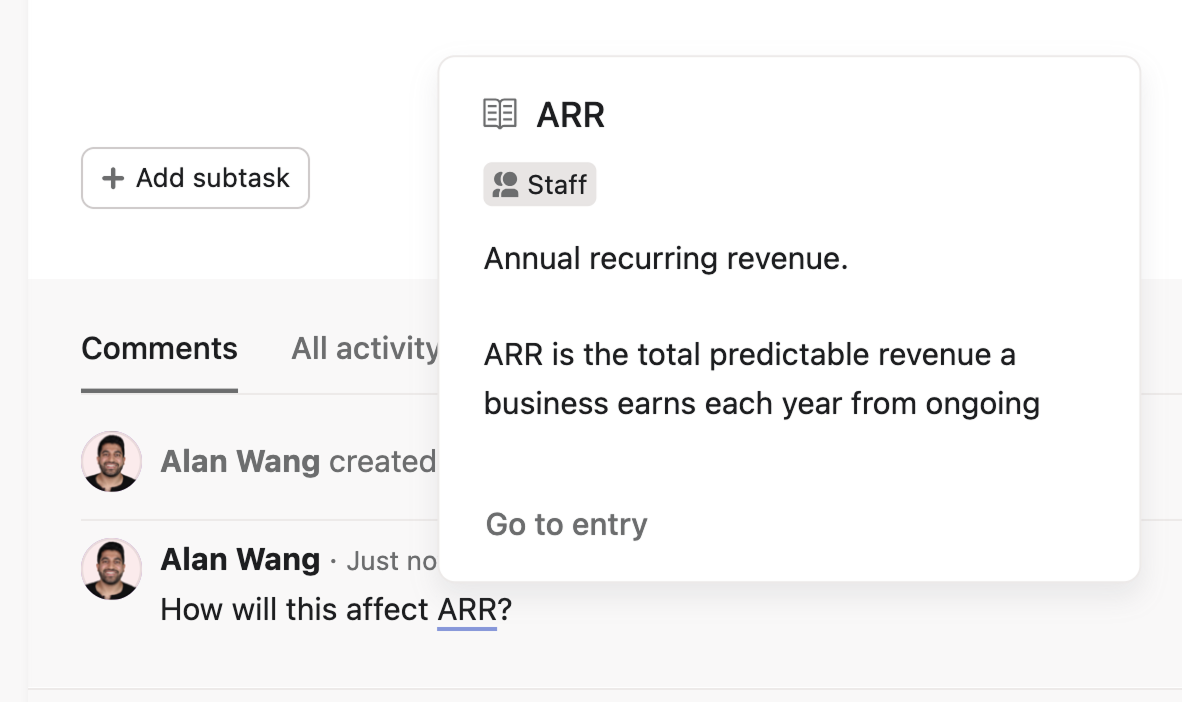
Task: Click Alan Wang's avatar on the created row
Action: coord(111,462)
